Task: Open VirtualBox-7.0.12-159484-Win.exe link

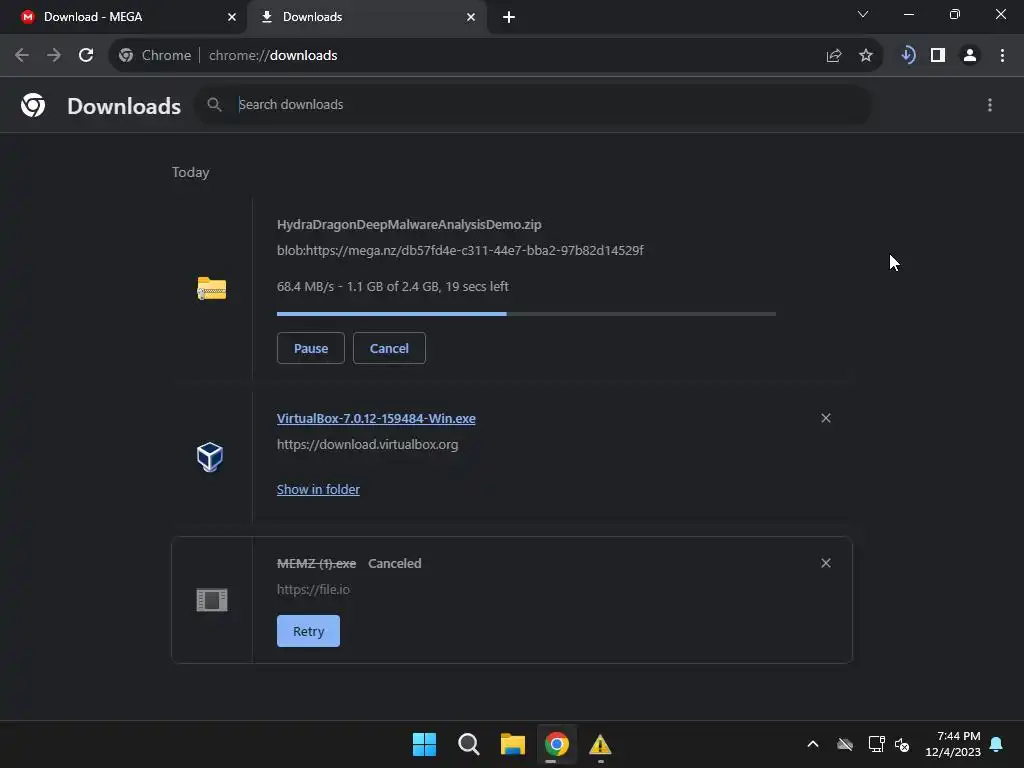Action: coord(376,419)
